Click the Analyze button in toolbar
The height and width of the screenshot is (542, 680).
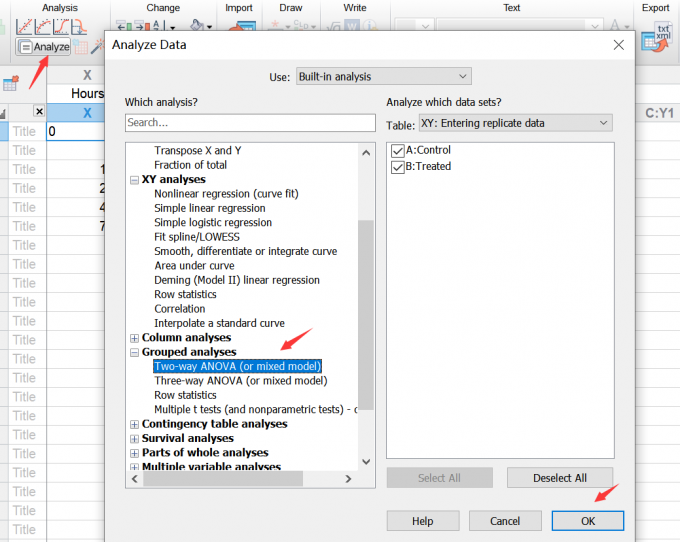pyautogui.click(x=43, y=46)
